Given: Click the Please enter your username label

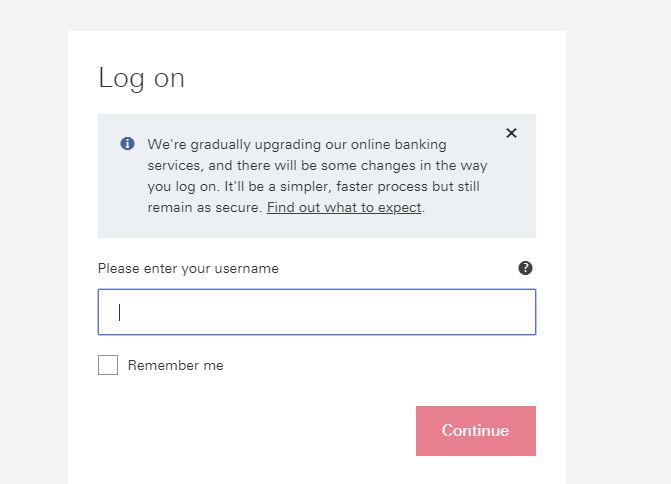Looking at the screenshot, I should pyautogui.click(x=188, y=269).
